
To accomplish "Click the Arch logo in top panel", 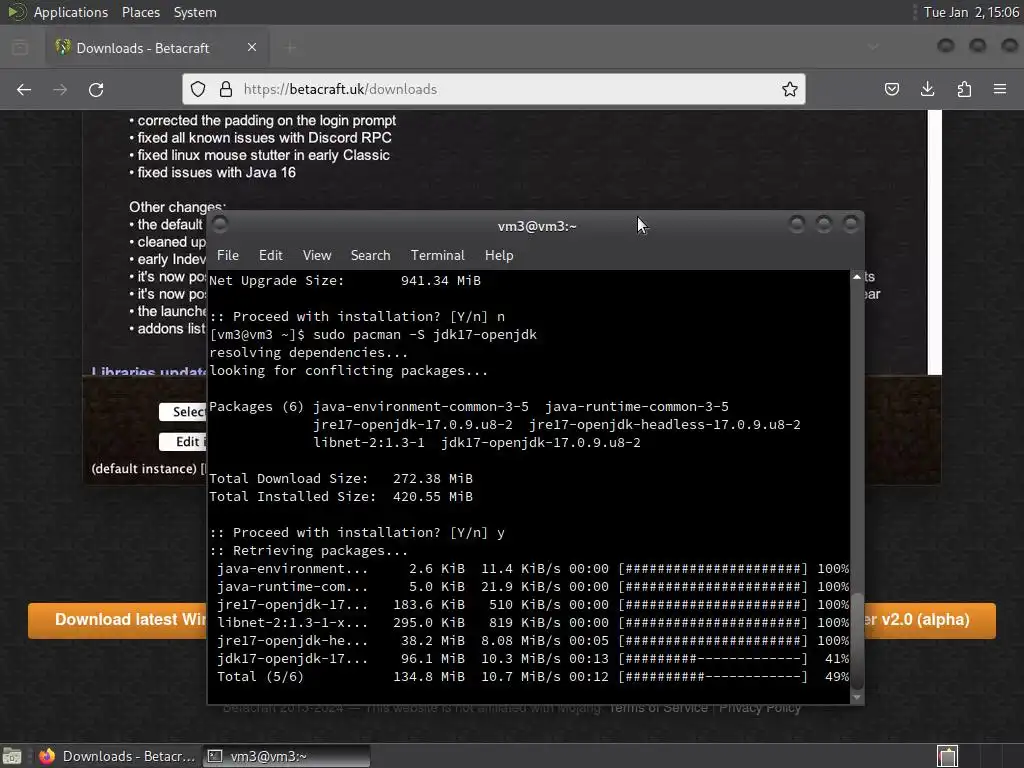I will tap(15, 12).
